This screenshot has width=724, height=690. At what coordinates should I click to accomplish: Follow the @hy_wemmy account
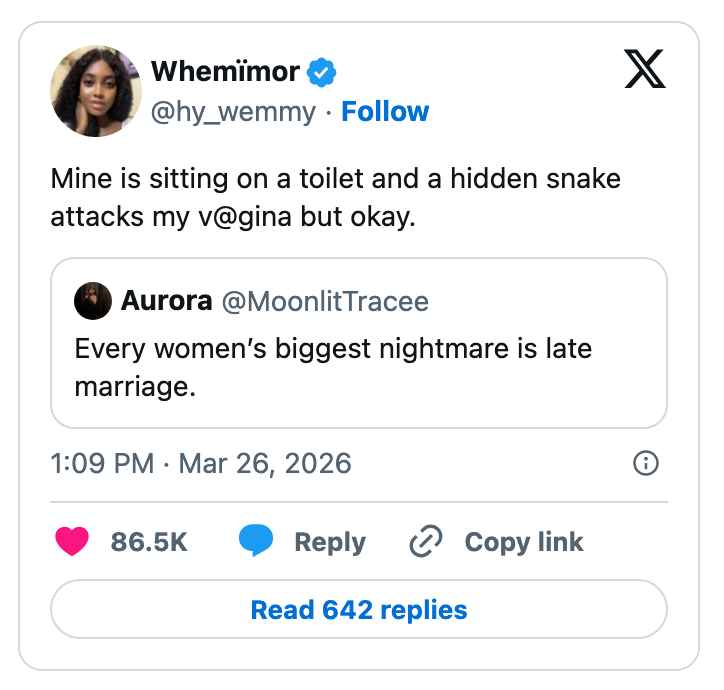385,112
